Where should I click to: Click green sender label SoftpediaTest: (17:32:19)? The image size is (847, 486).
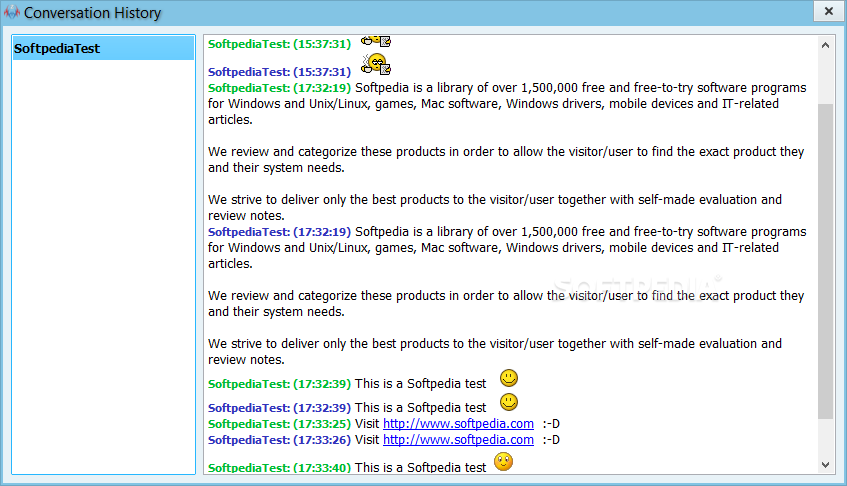279,88
